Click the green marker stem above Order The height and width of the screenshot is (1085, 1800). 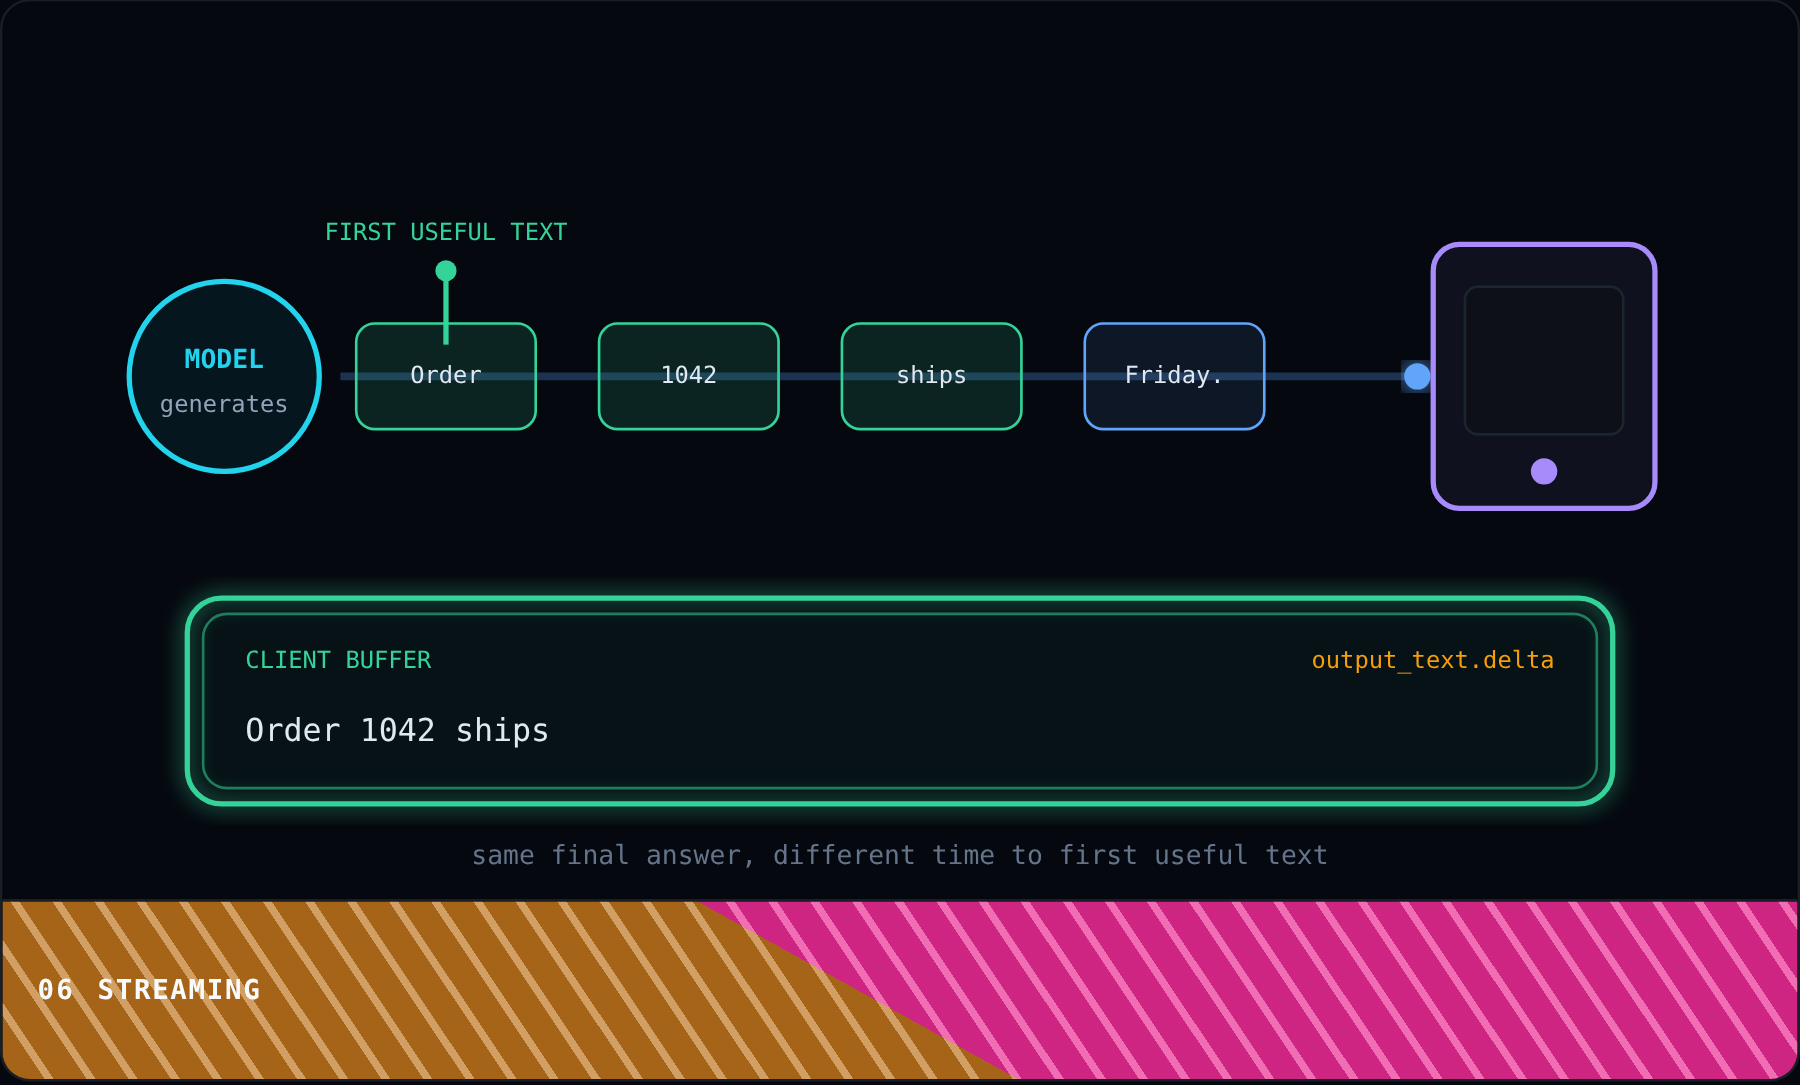(x=446, y=312)
